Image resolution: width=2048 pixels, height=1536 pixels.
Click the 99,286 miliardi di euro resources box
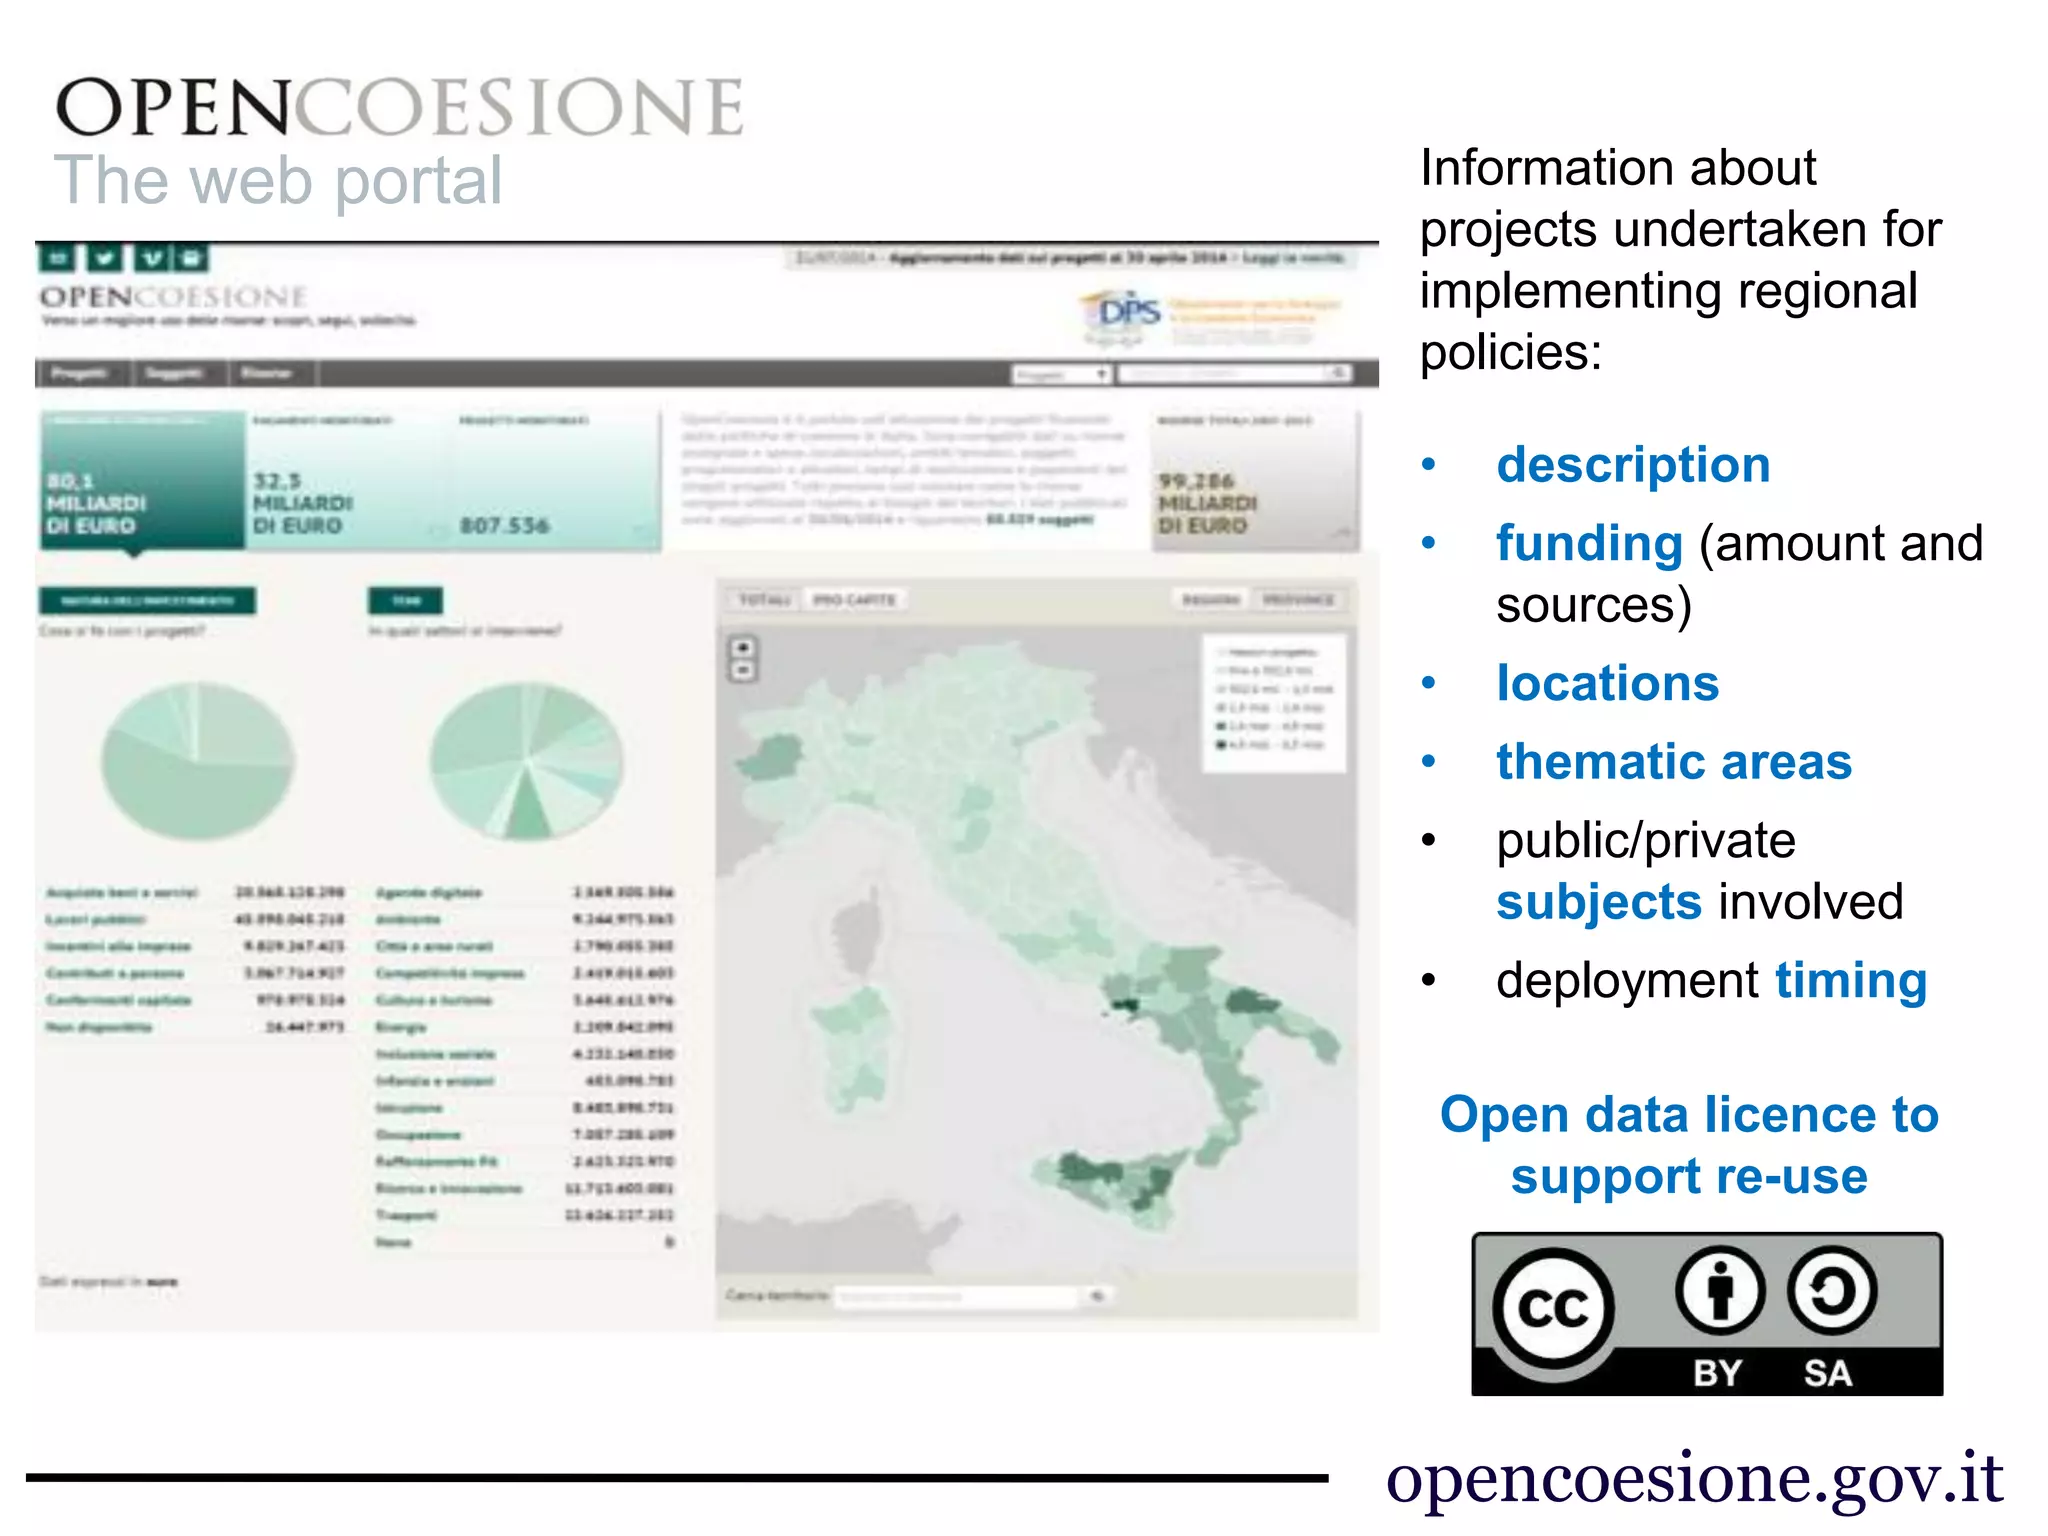(1256, 480)
